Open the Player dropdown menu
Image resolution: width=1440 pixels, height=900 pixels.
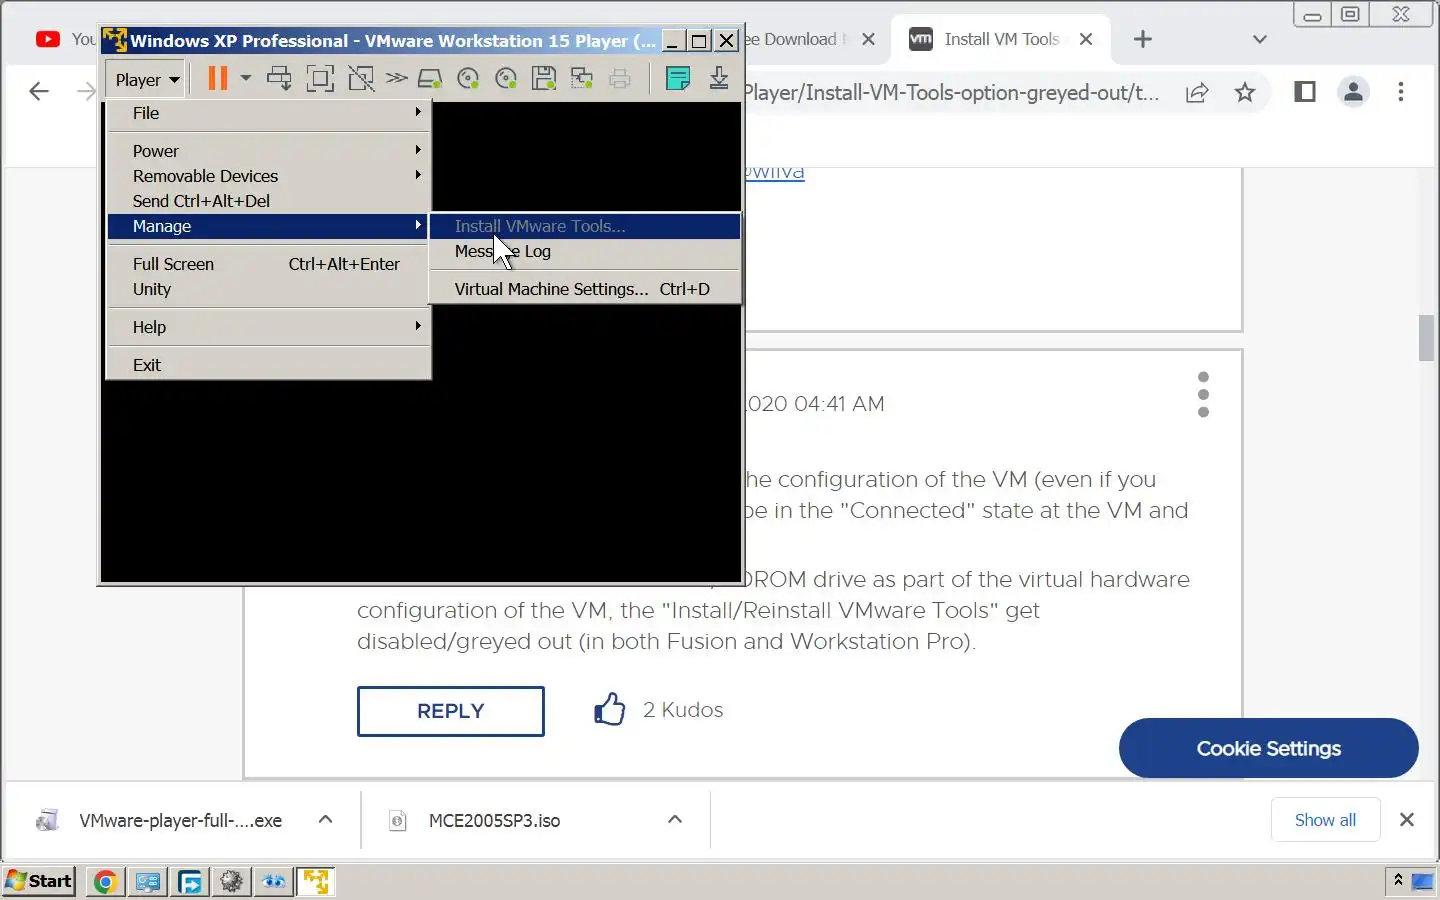point(146,79)
